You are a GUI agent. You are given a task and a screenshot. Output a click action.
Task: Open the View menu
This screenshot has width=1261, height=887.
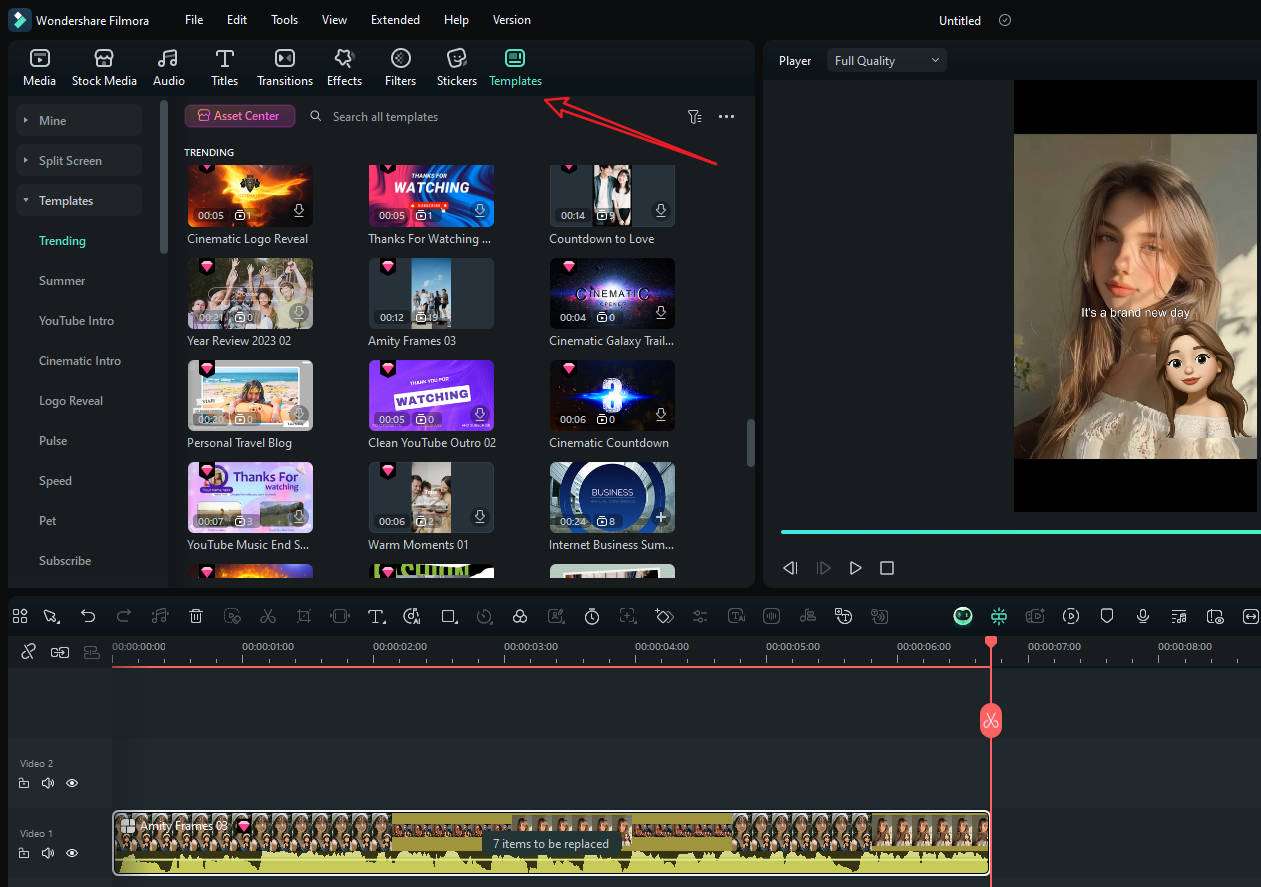[x=335, y=20]
